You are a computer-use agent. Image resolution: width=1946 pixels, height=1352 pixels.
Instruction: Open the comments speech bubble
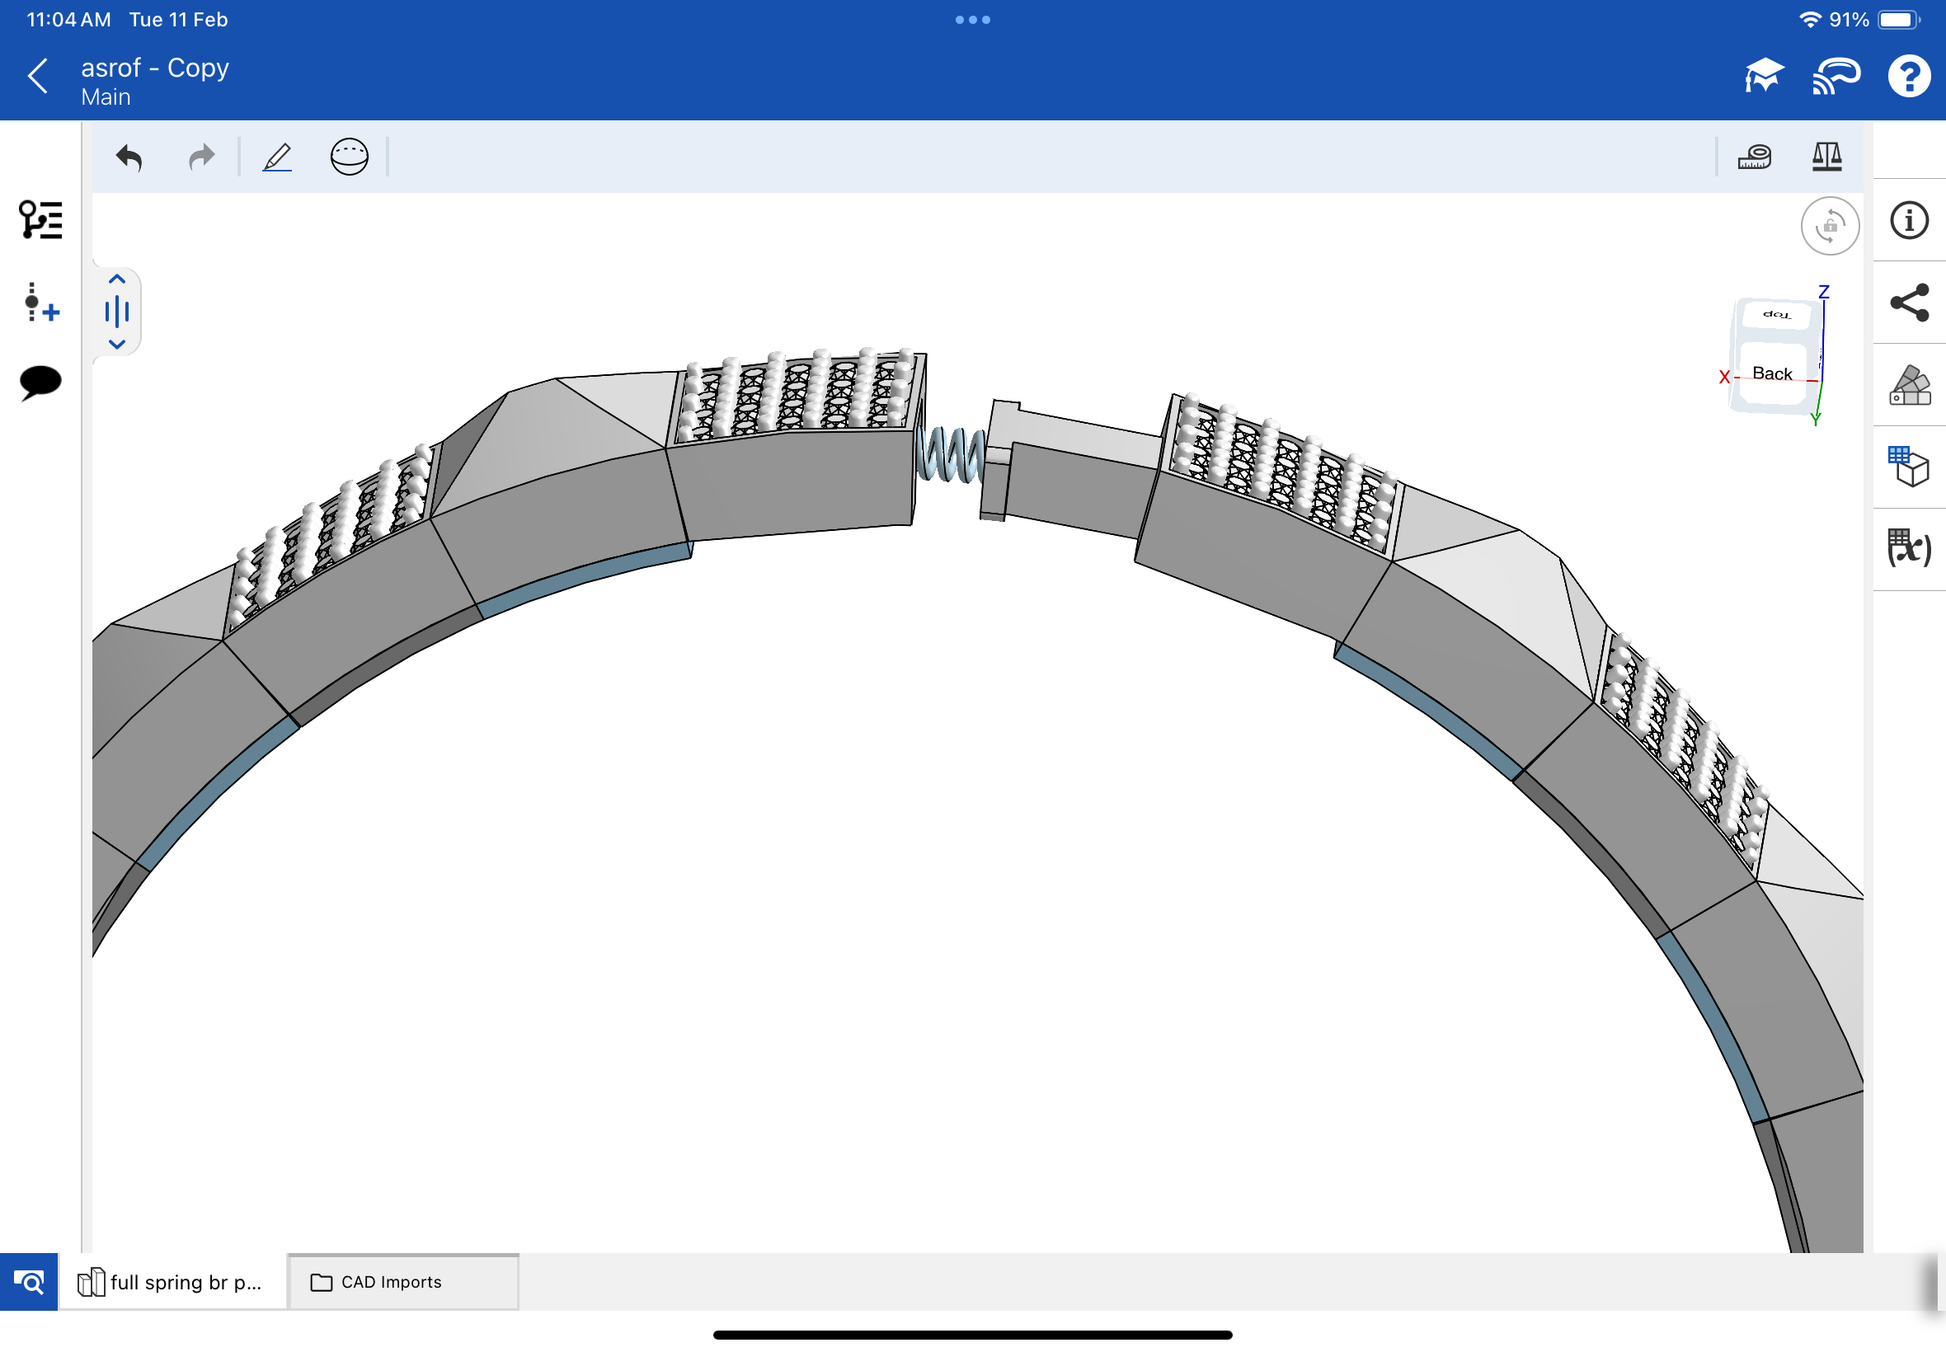[x=41, y=382]
